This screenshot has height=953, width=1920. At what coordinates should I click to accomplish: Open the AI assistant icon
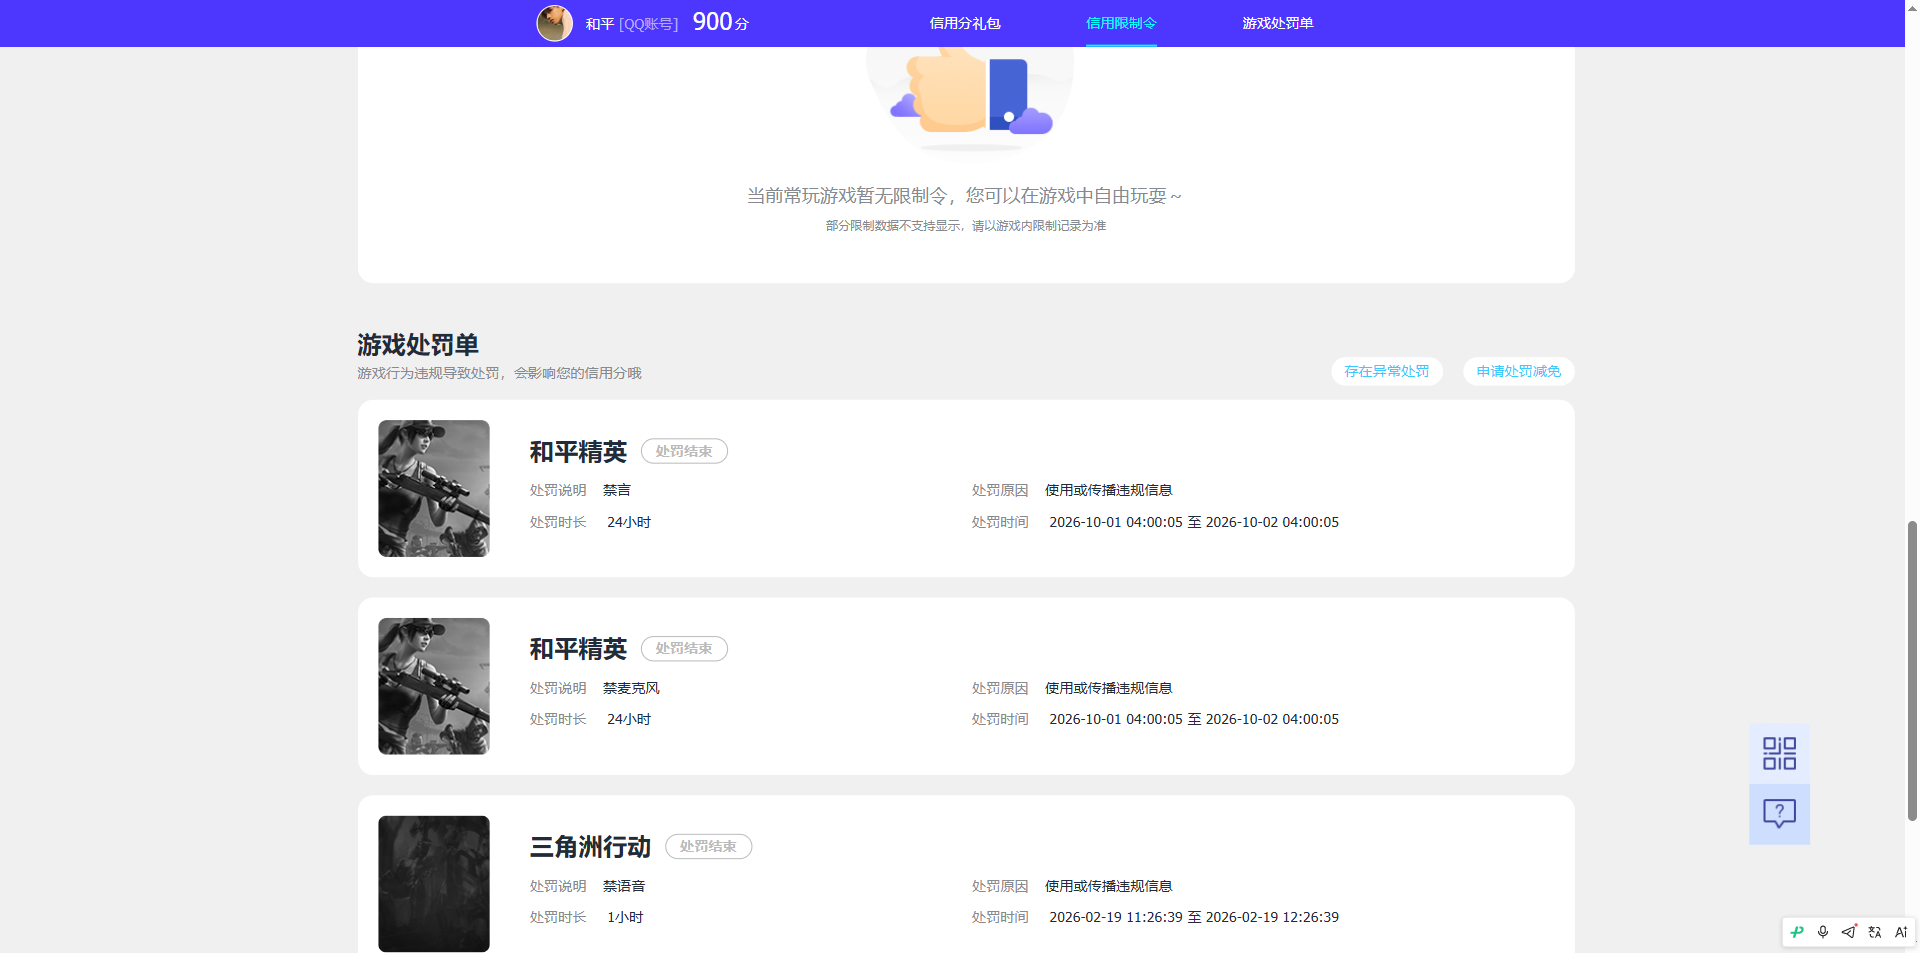(x=1901, y=932)
